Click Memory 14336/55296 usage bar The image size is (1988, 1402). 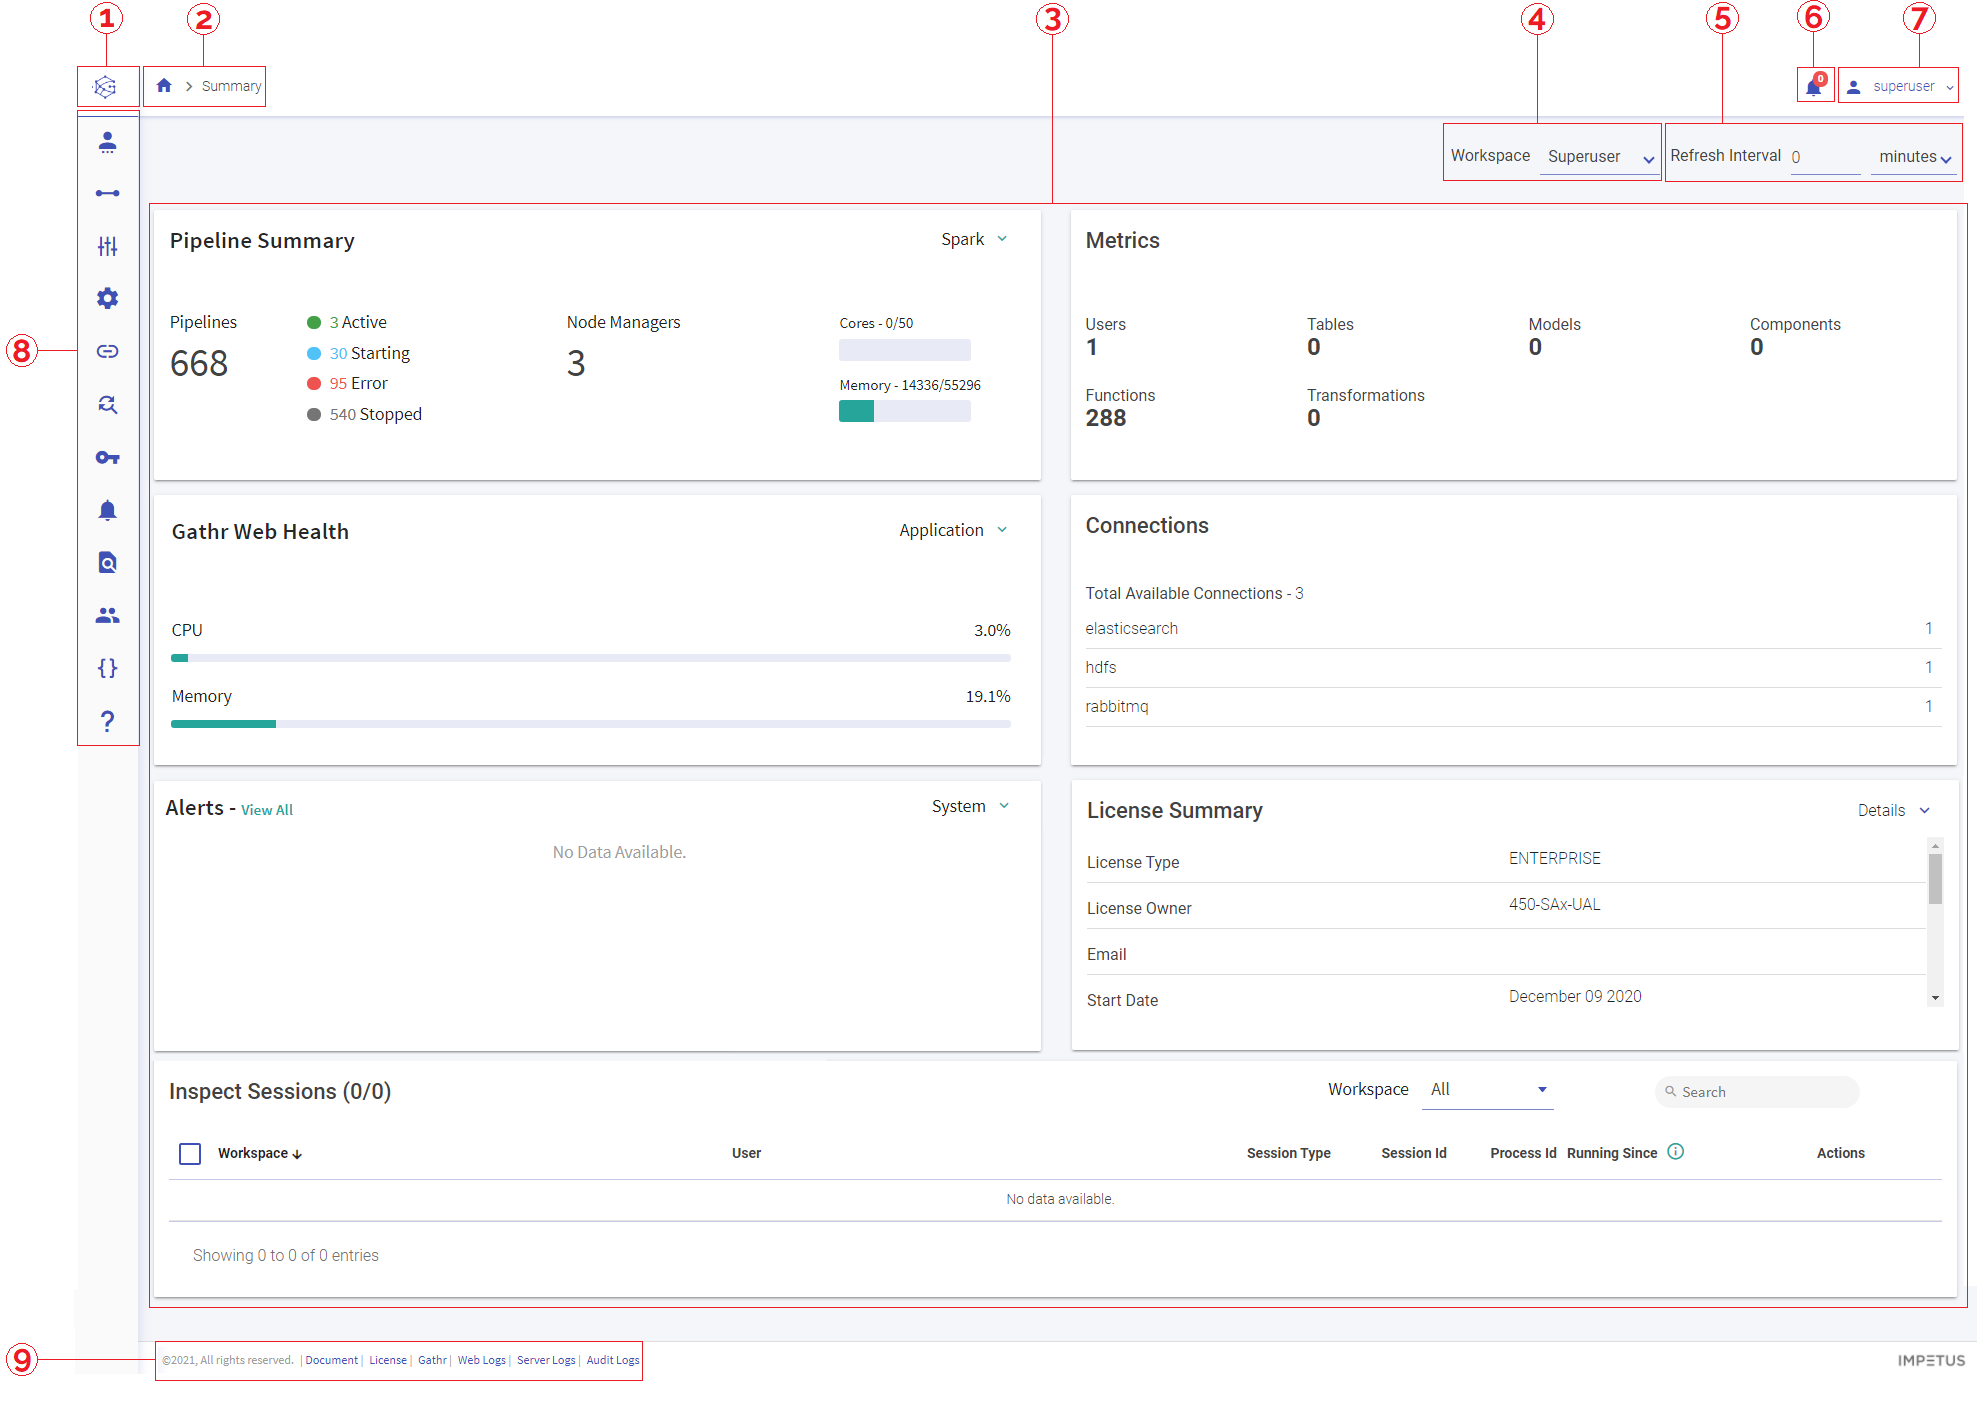905,411
